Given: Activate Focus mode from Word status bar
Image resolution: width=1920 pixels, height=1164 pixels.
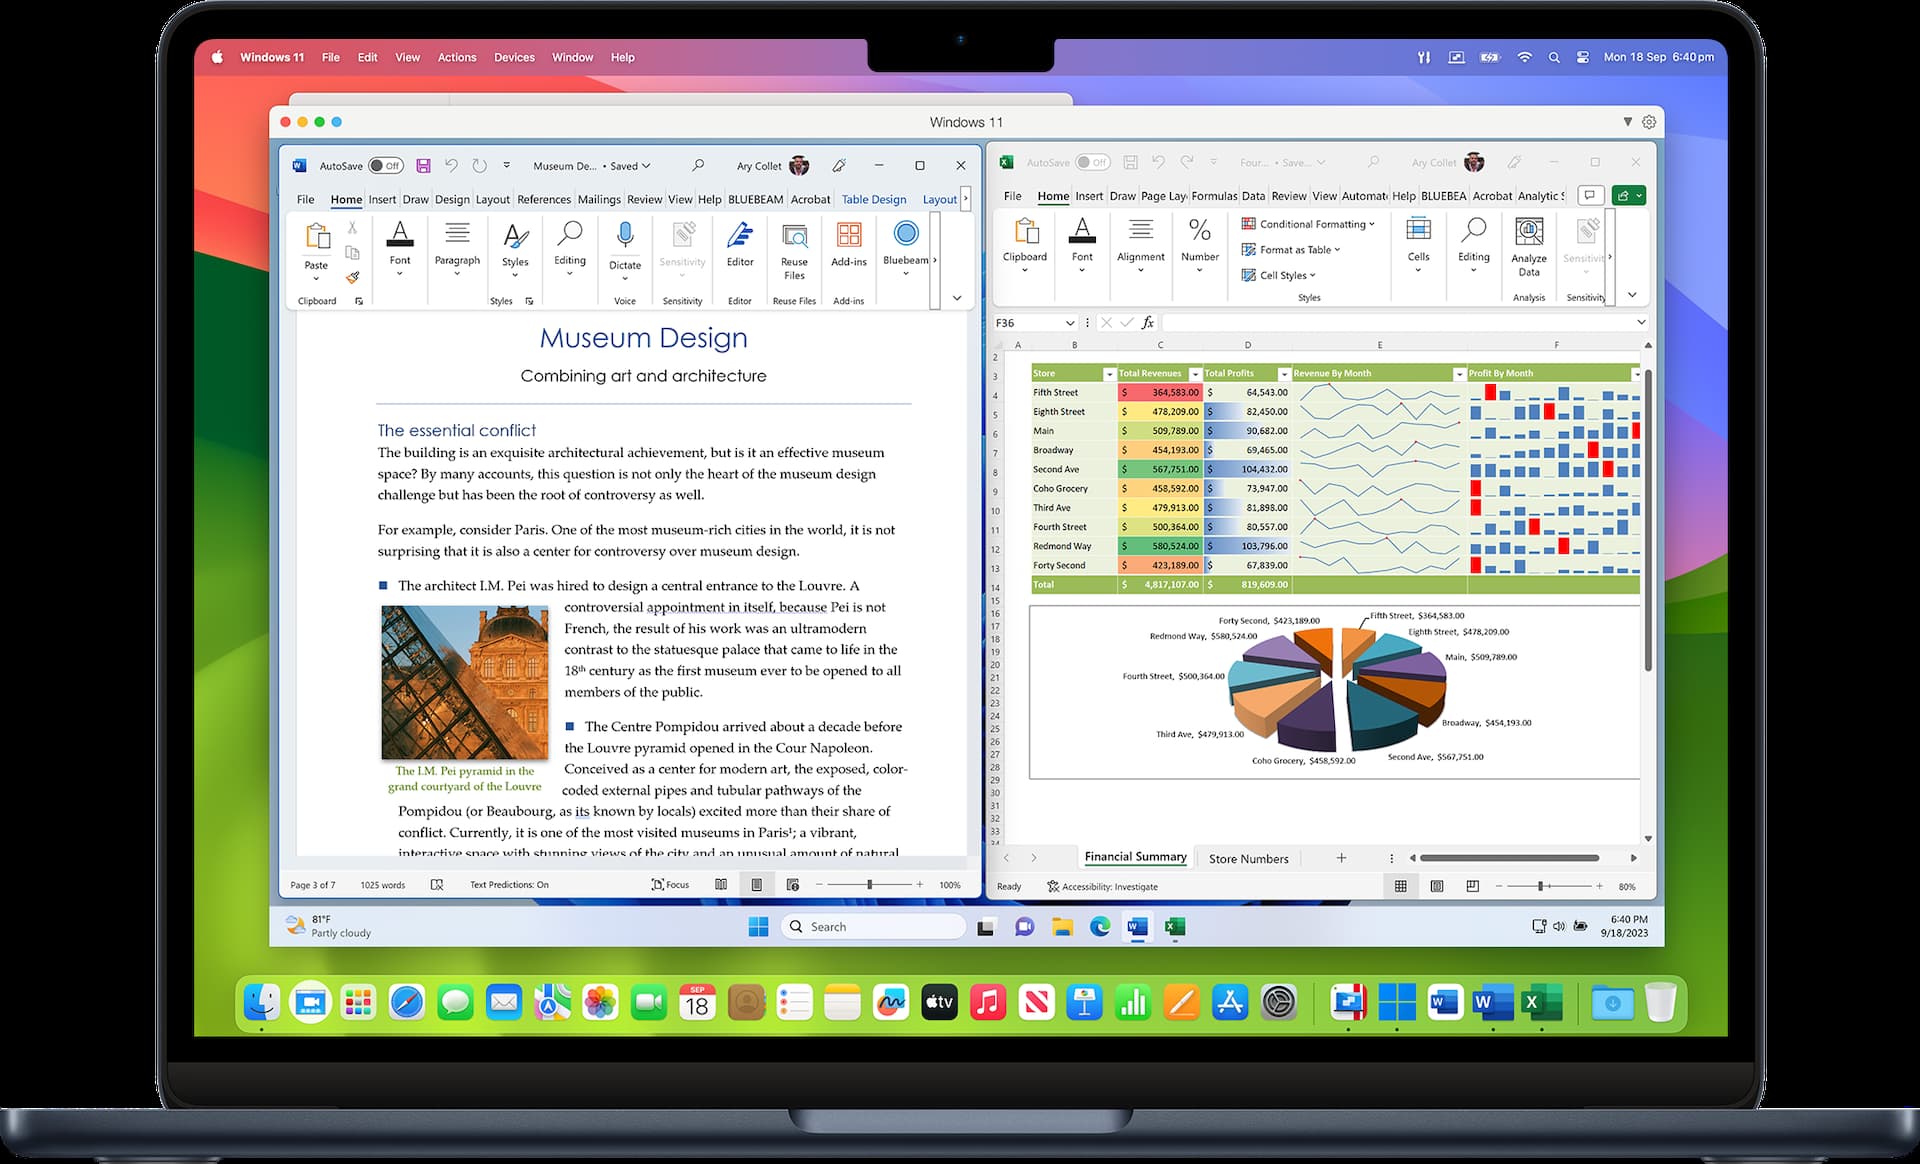Looking at the screenshot, I should coord(668,884).
